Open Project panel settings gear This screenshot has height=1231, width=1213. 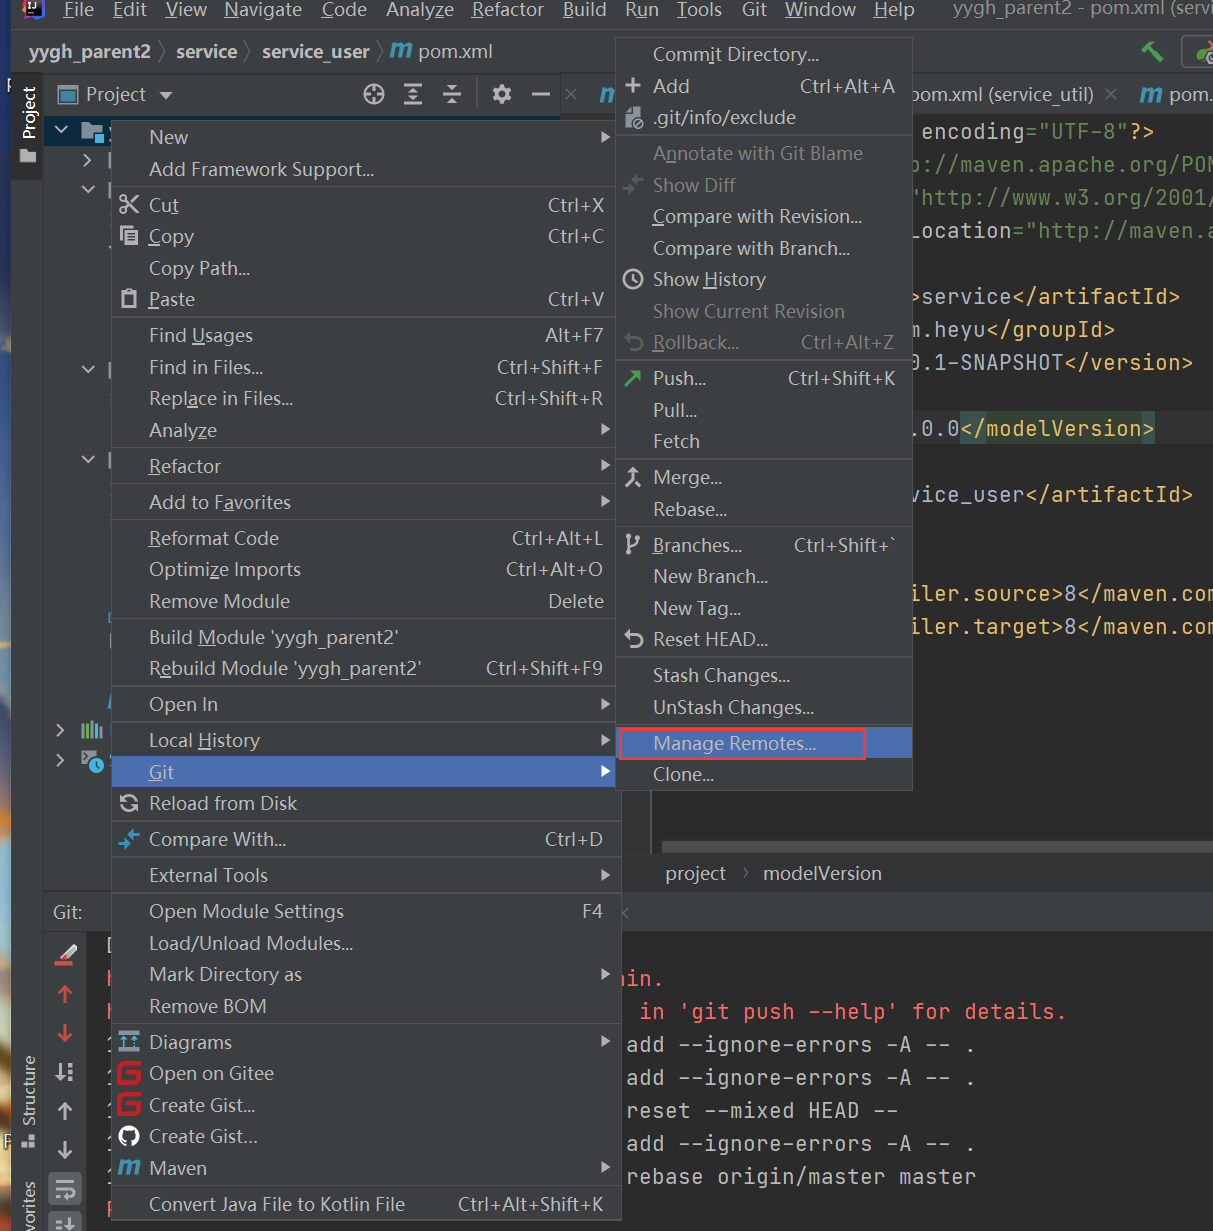point(502,94)
